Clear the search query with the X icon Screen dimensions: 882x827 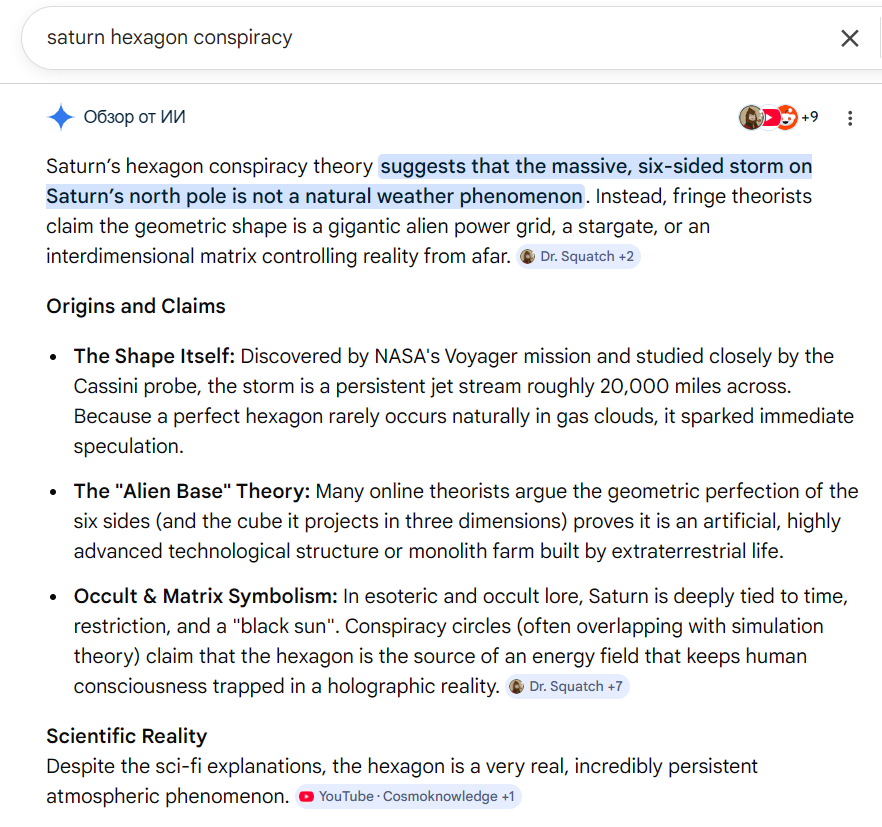pyautogui.click(x=849, y=38)
